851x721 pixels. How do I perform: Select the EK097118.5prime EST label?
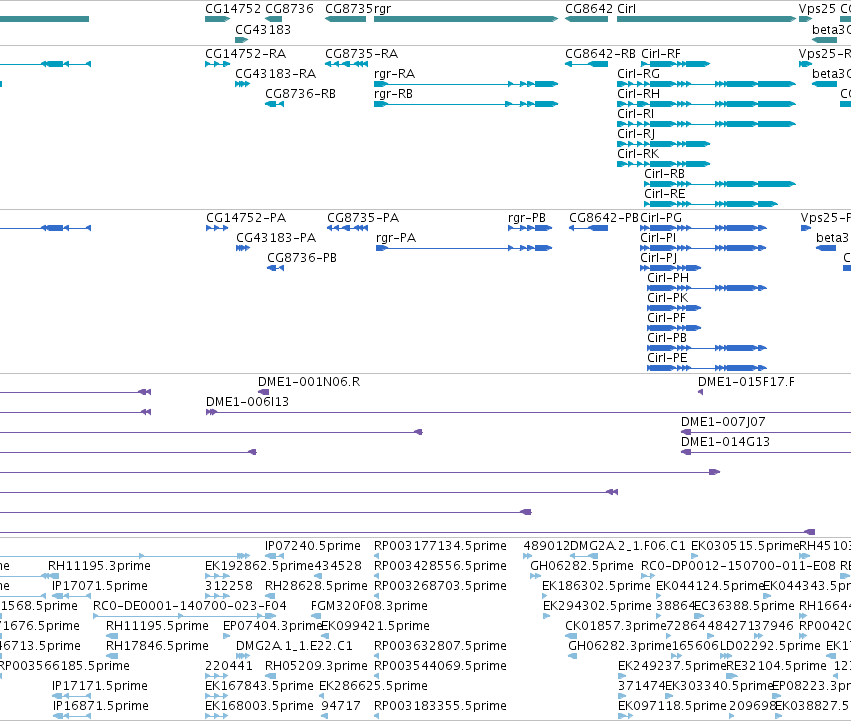coord(672,706)
